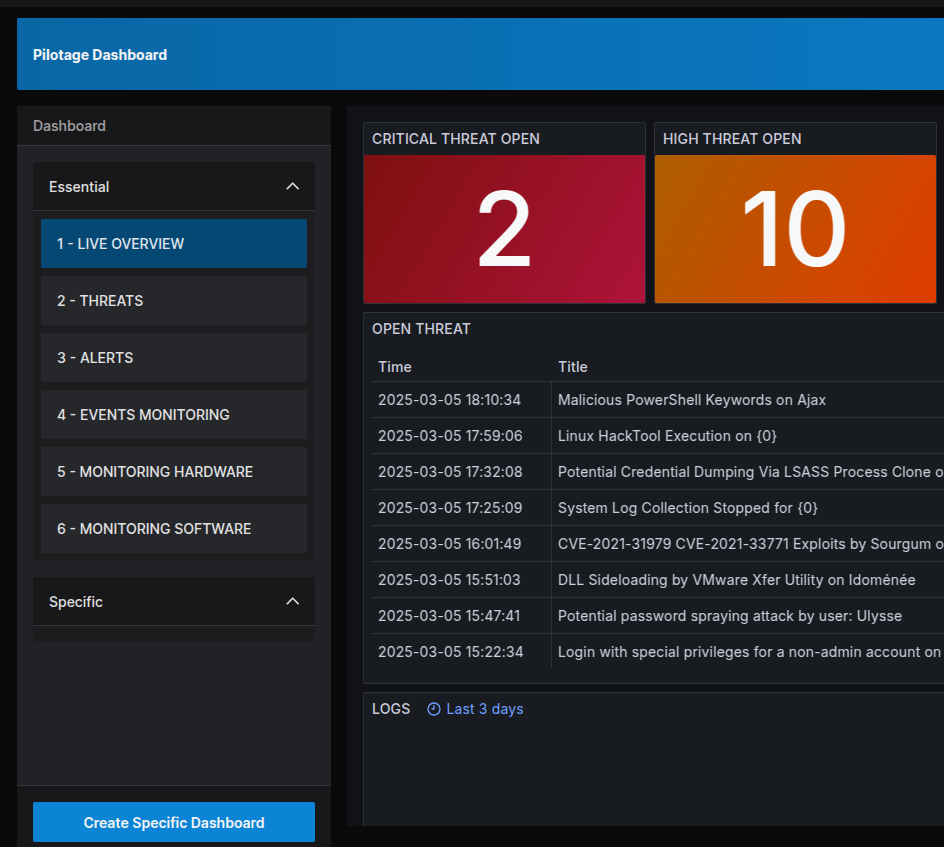944x847 pixels.
Task: Click the OPEN THREAT panel title
Action: click(421, 329)
